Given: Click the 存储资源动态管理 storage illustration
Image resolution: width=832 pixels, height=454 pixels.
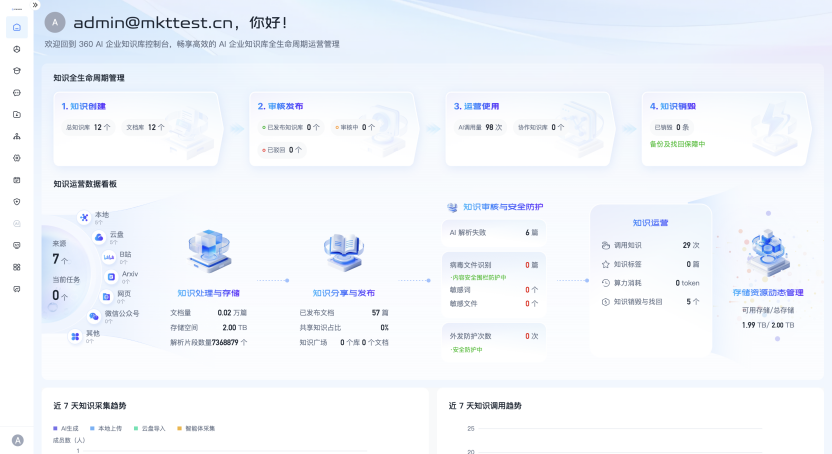Looking at the screenshot, I should point(768,252).
